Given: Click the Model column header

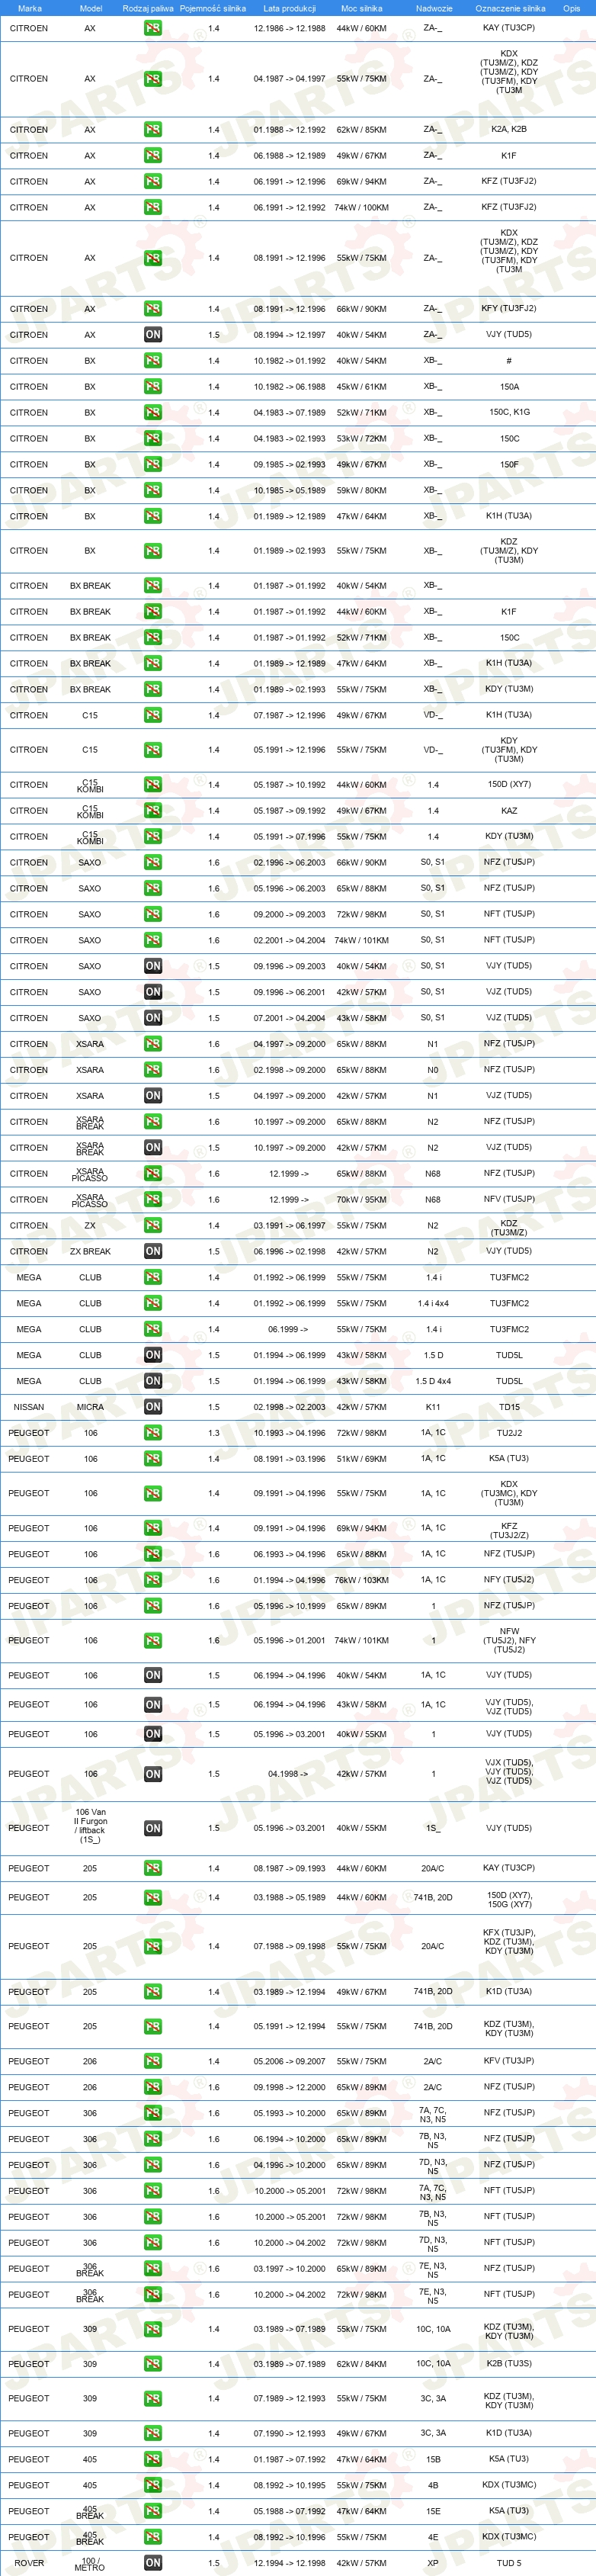Looking at the screenshot, I should [90, 8].
